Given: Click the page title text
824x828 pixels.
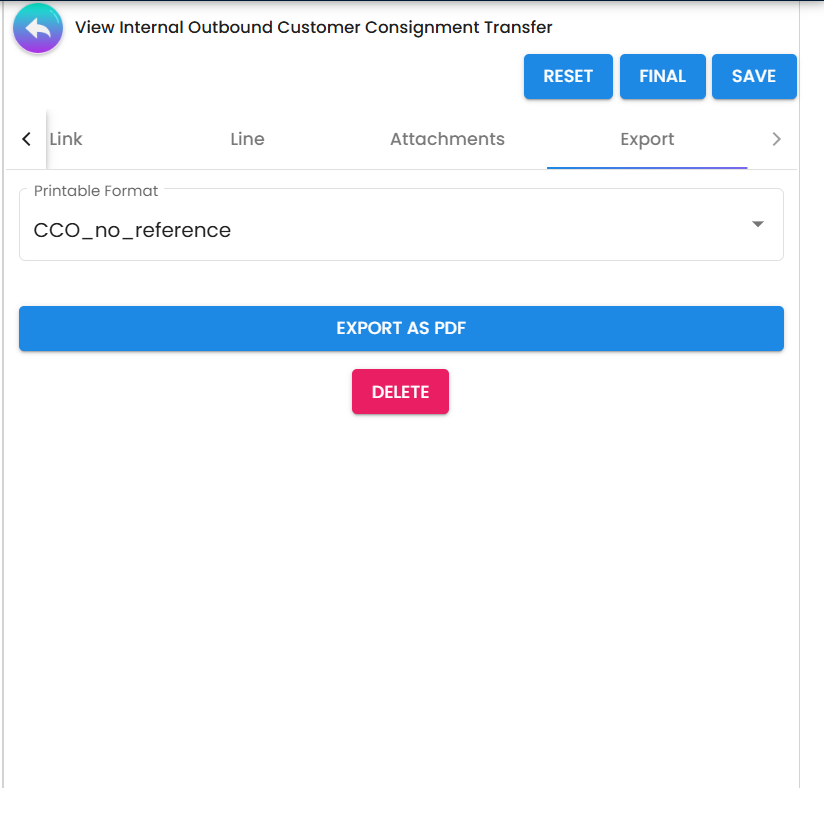Looking at the screenshot, I should click(313, 28).
